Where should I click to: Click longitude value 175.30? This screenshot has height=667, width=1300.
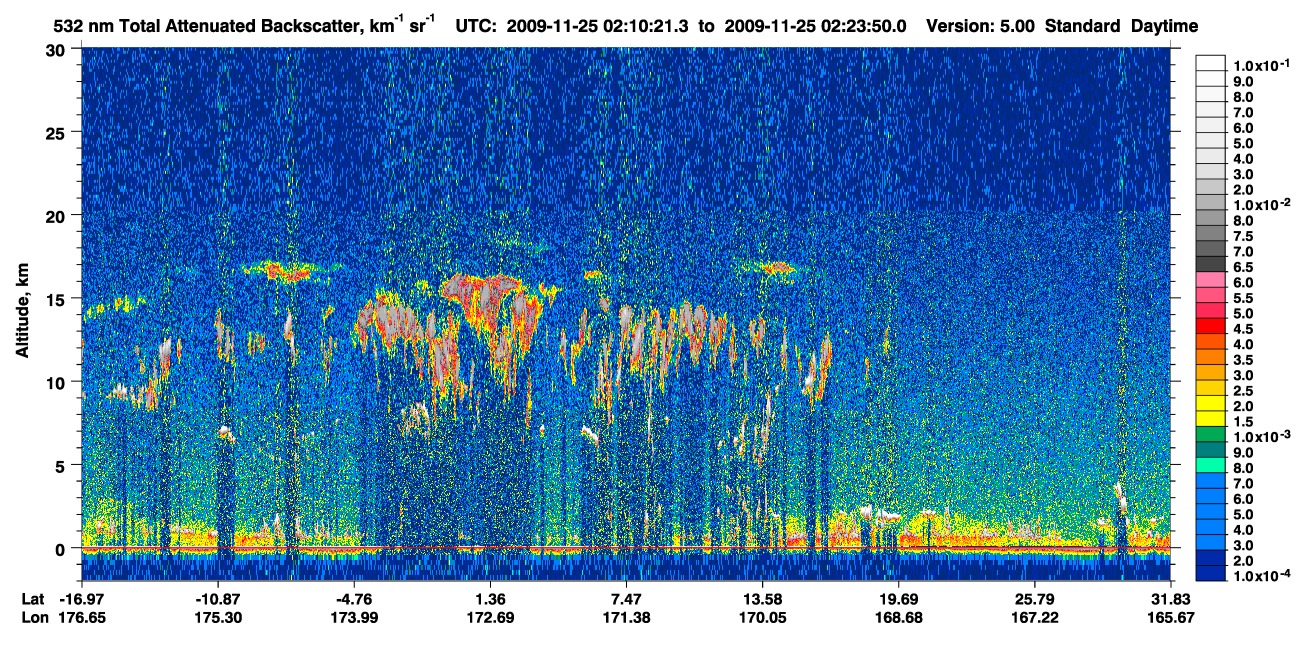tap(218, 618)
